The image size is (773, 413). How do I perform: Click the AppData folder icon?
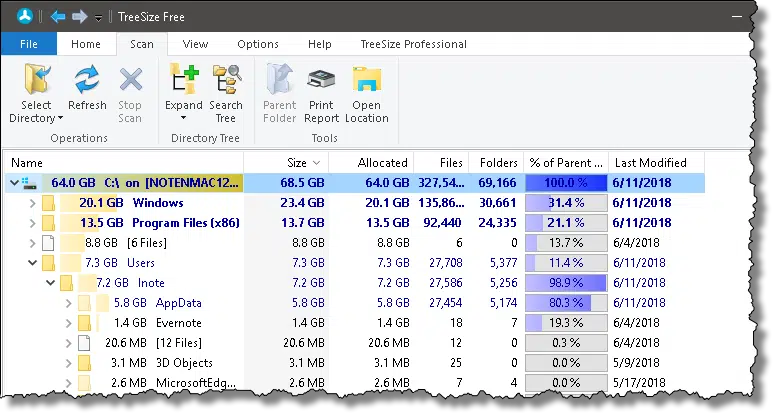pyautogui.click(x=84, y=303)
